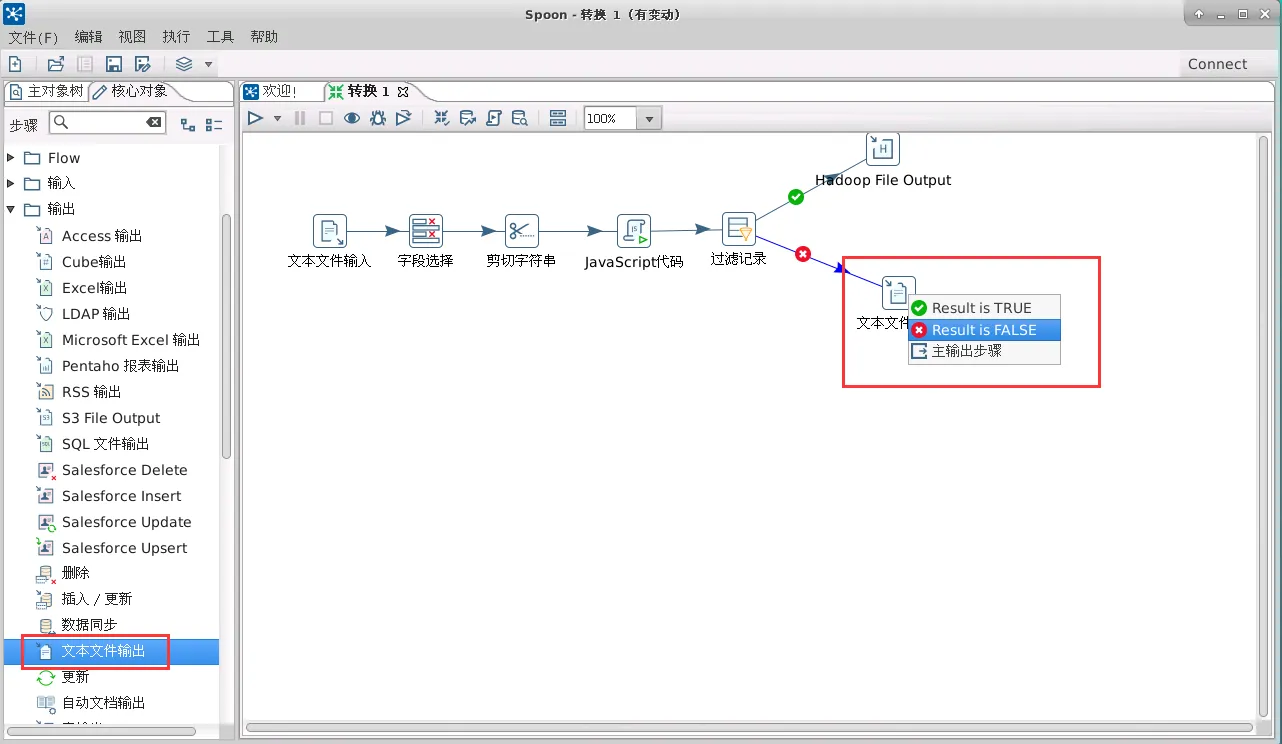Click the explore repository icon

tap(85, 64)
